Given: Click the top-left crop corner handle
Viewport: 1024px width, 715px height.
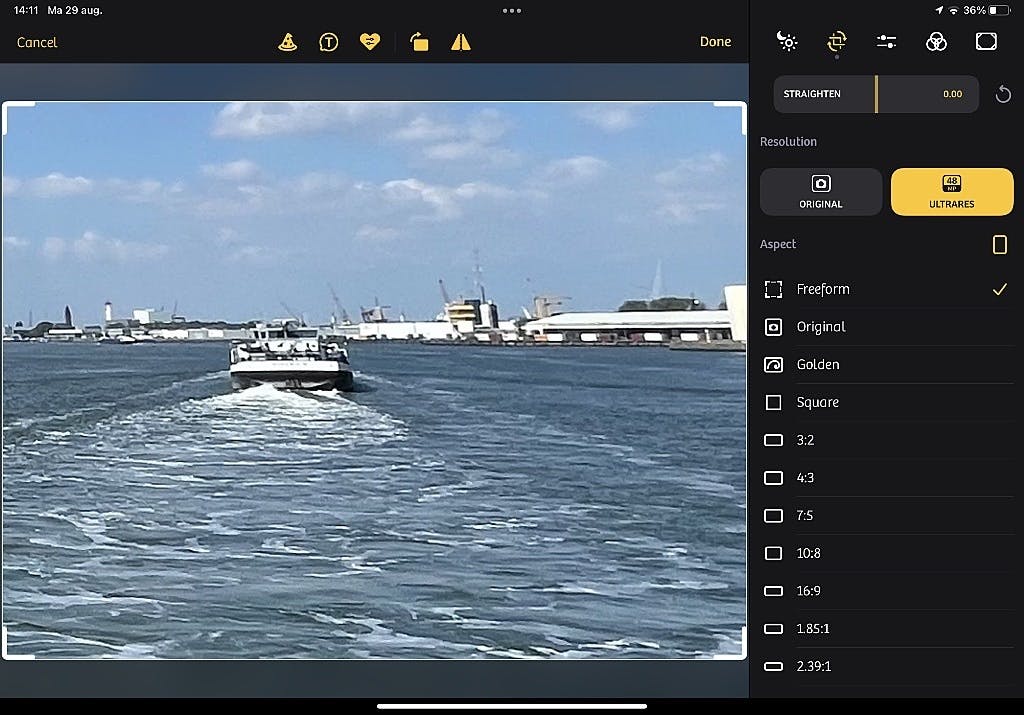Looking at the screenshot, I should click(x=16, y=116).
